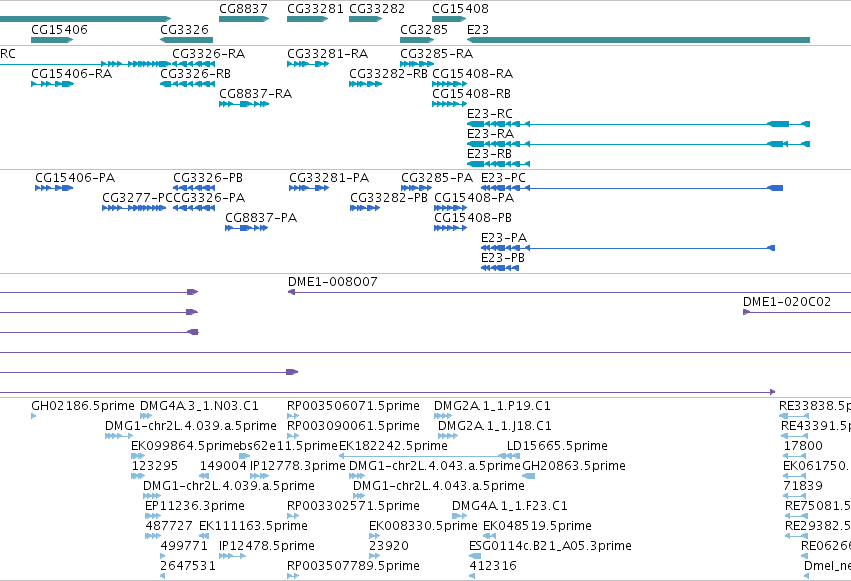Image resolution: width=851 pixels, height=581 pixels.
Task: Select feature labeled 412316
Action: [472, 576]
